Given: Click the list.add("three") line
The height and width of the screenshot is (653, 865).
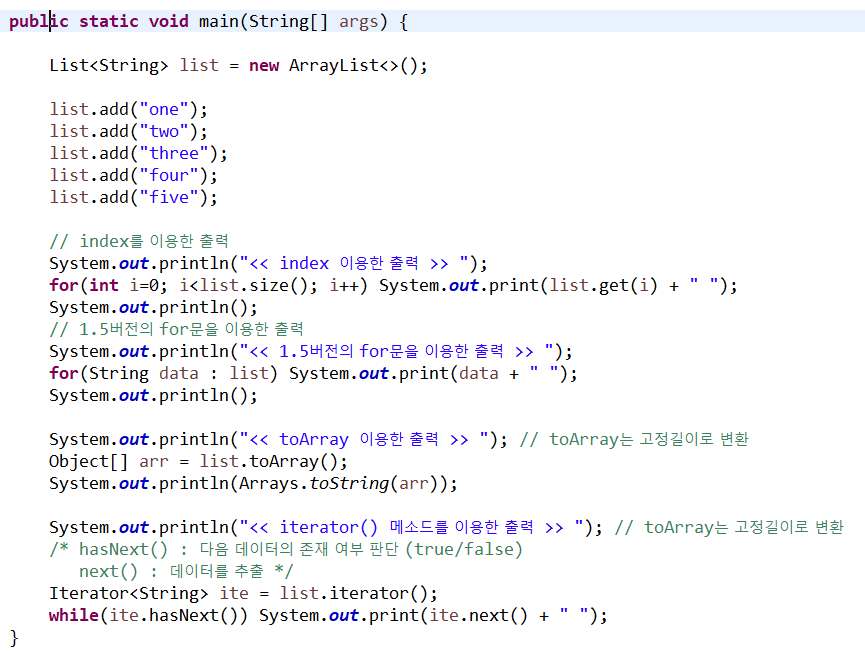Looking at the screenshot, I should 138,153.
